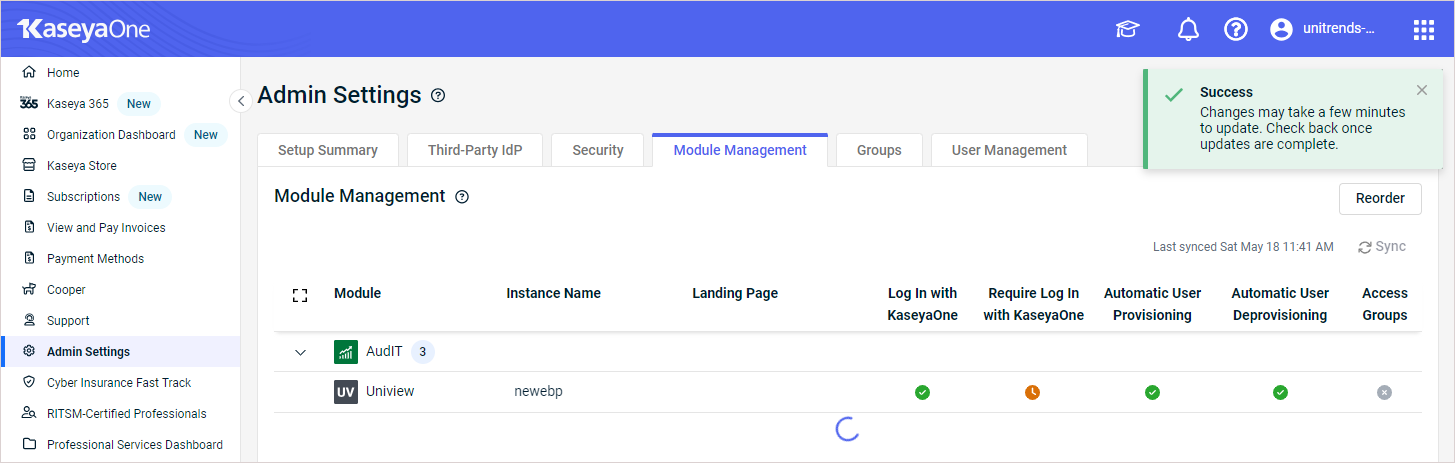This screenshot has height=463, width=1455.
Task: Click the Organization Dashboard sidebar icon
Action: [29, 134]
